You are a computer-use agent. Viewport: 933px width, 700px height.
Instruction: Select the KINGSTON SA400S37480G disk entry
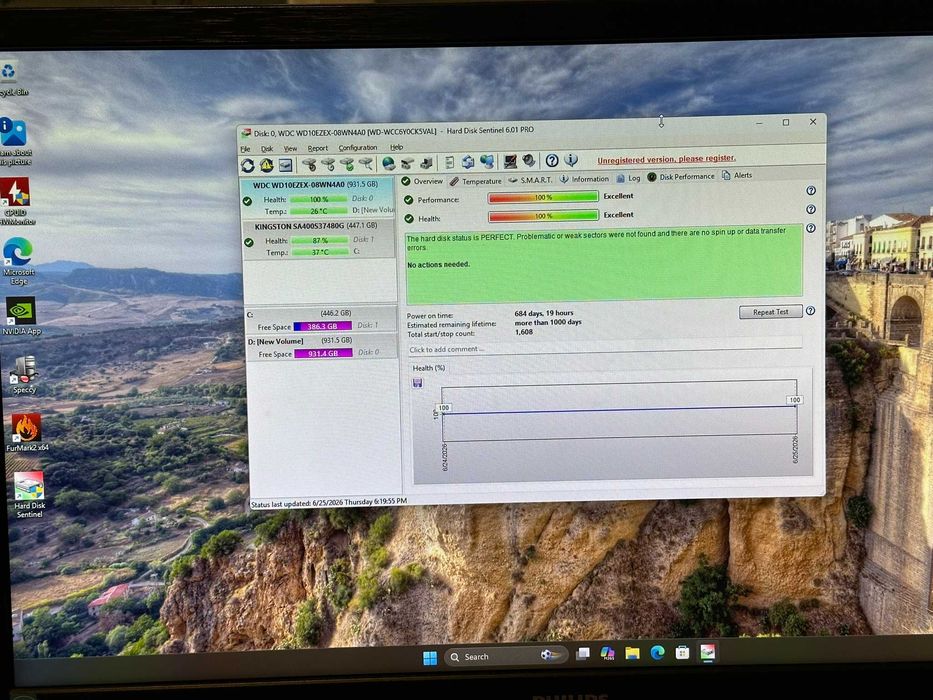pyautogui.click(x=319, y=239)
